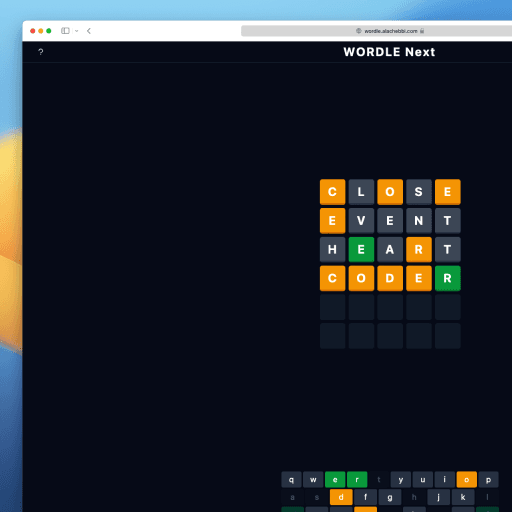The width and height of the screenshot is (512, 512).
Task: Click the lock icon in address bar
Action: click(422, 31)
